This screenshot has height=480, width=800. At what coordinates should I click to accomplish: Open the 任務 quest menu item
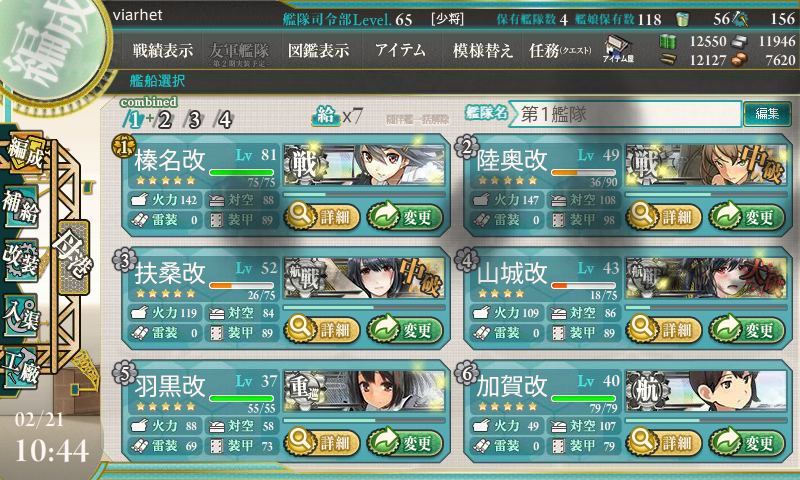click(x=560, y=50)
